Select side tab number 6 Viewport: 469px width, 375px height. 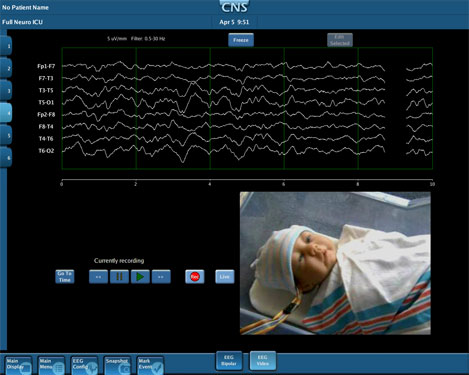[6, 158]
